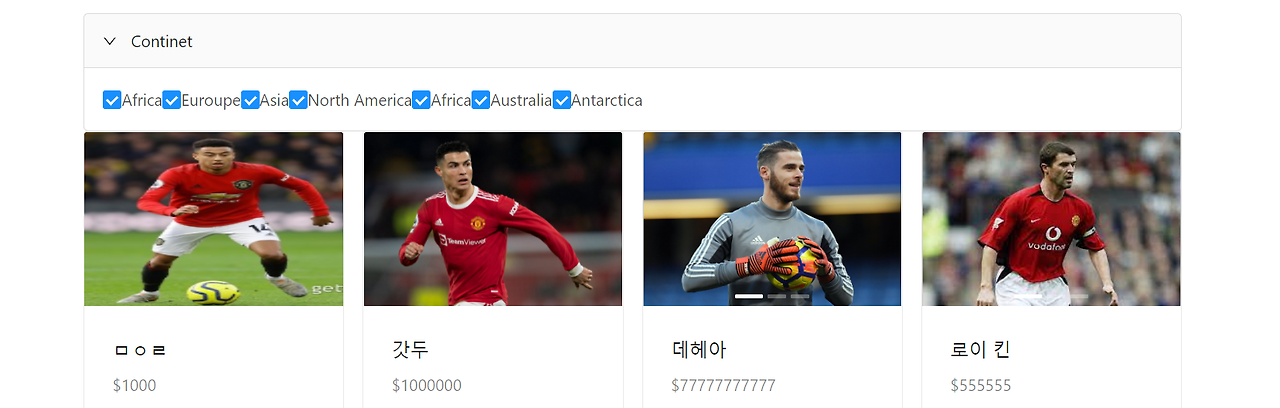Uncheck the first Africa checkbox

[x=112, y=100]
